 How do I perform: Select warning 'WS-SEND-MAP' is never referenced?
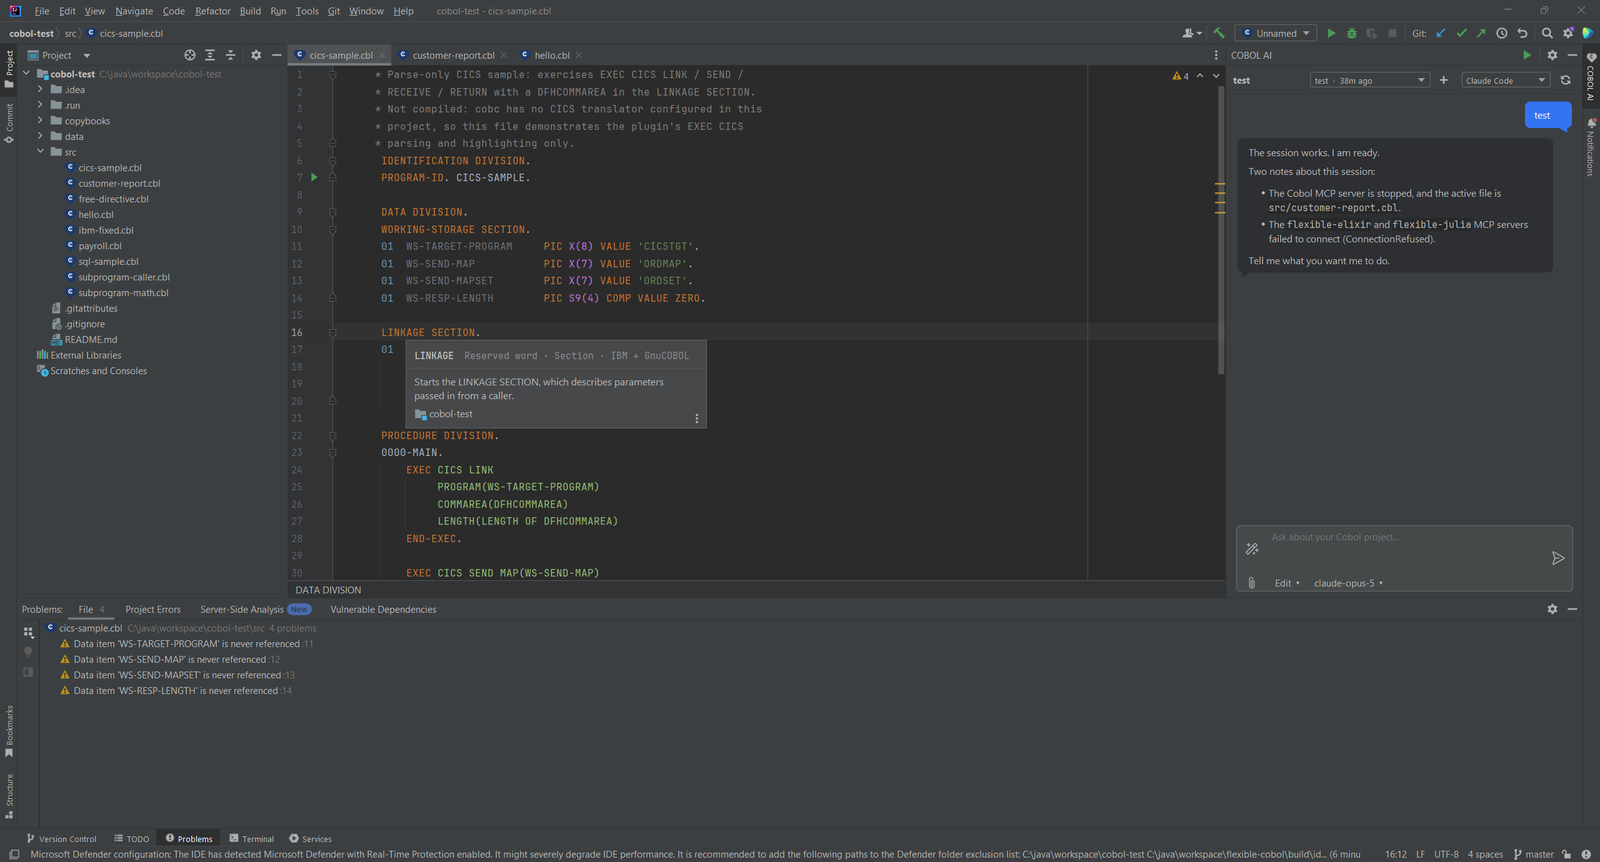[x=170, y=660]
